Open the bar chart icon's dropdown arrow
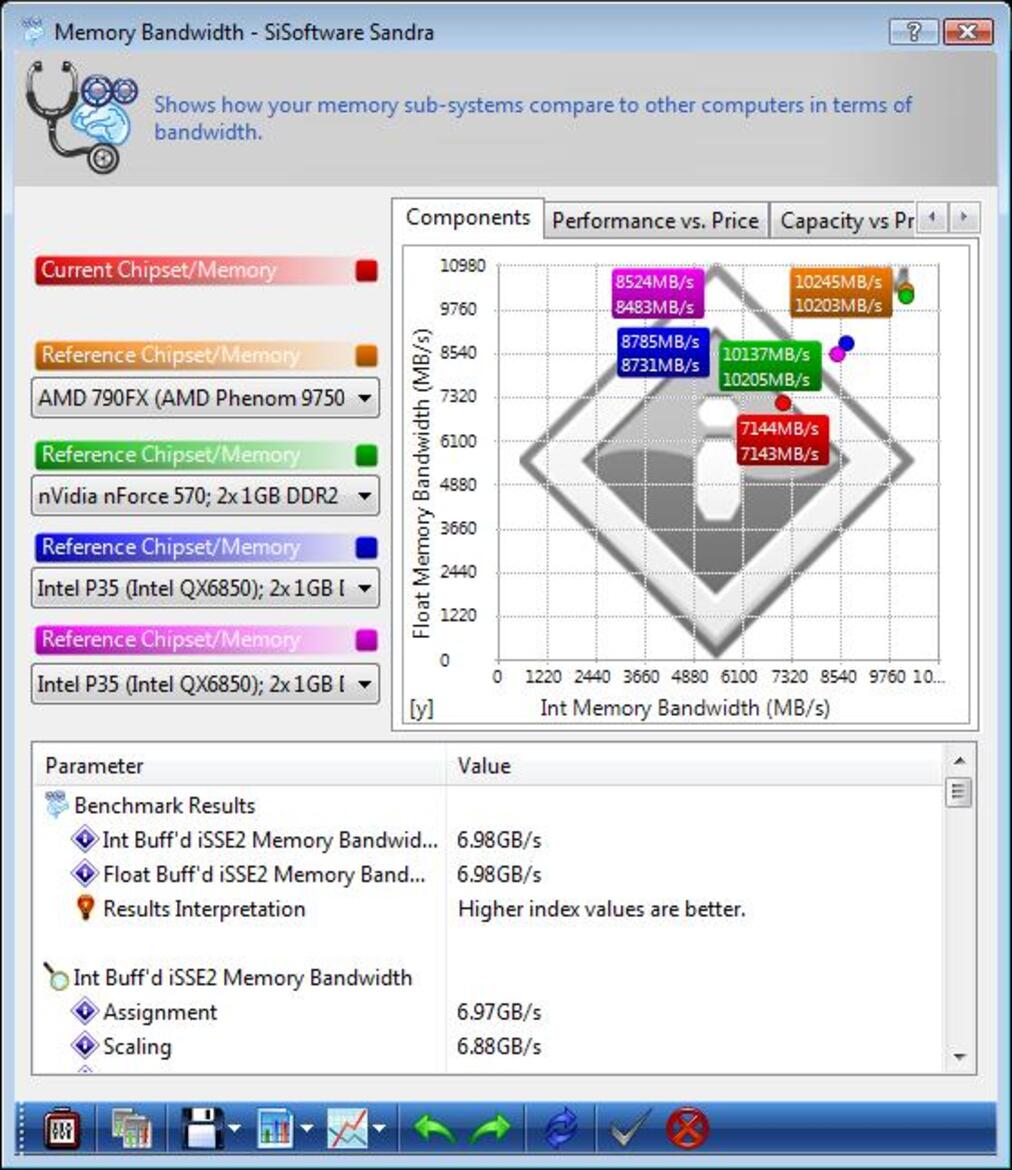This screenshot has height=1170, width=1012. coord(307,1128)
